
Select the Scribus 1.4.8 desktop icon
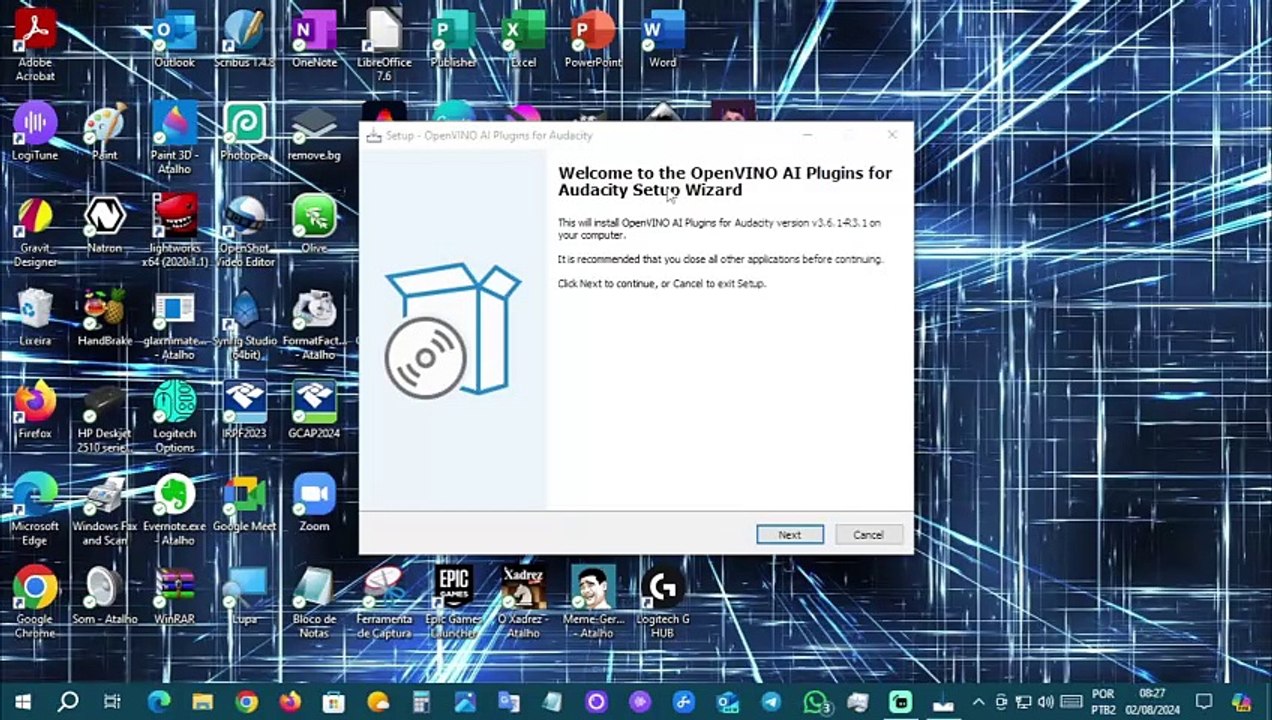click(x=244, y=40)
